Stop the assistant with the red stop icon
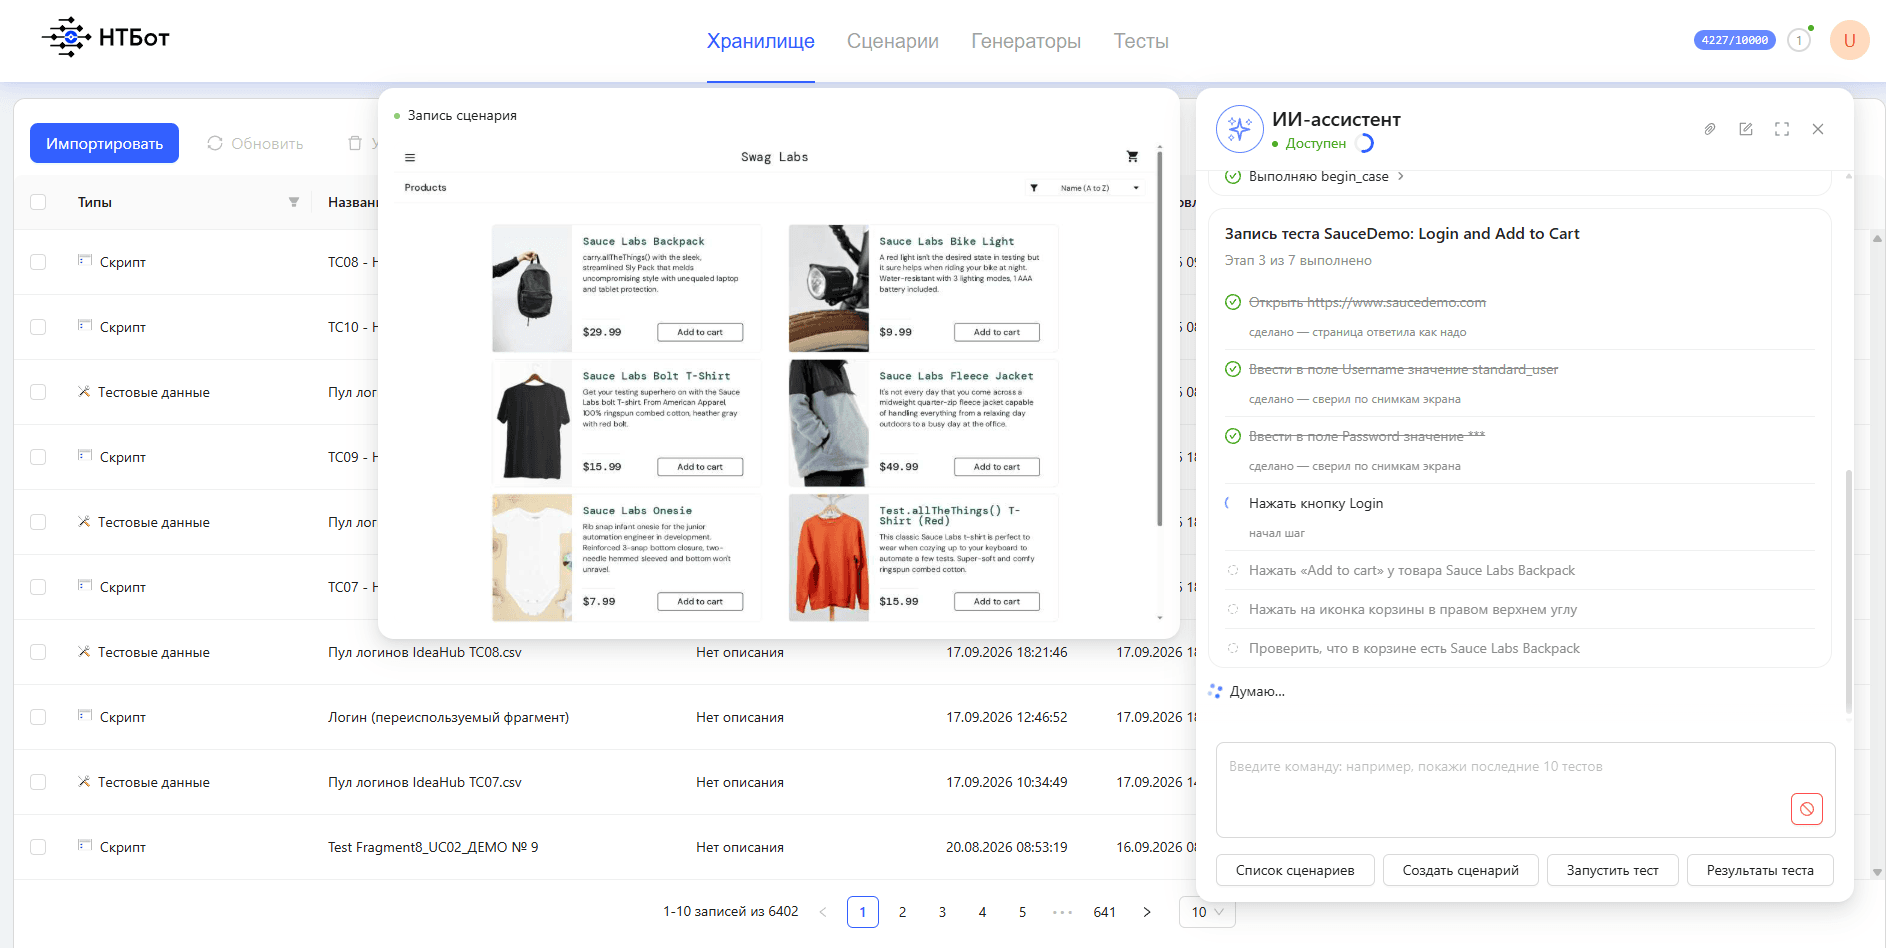The image size is (1886, 948). click(x=1807, y=809)
